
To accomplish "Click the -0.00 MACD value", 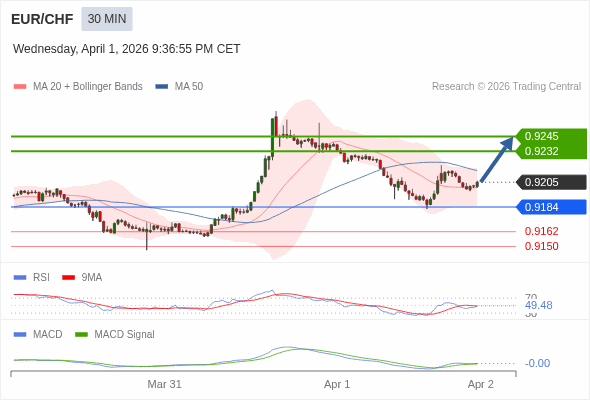I will (x=537, y=363).
